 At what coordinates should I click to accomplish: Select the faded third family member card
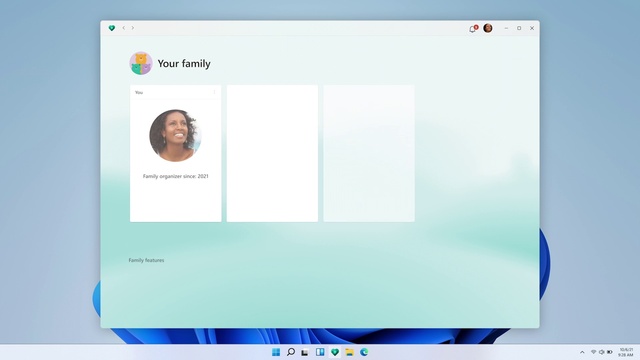pyautogui.click(x=369, y=153)
